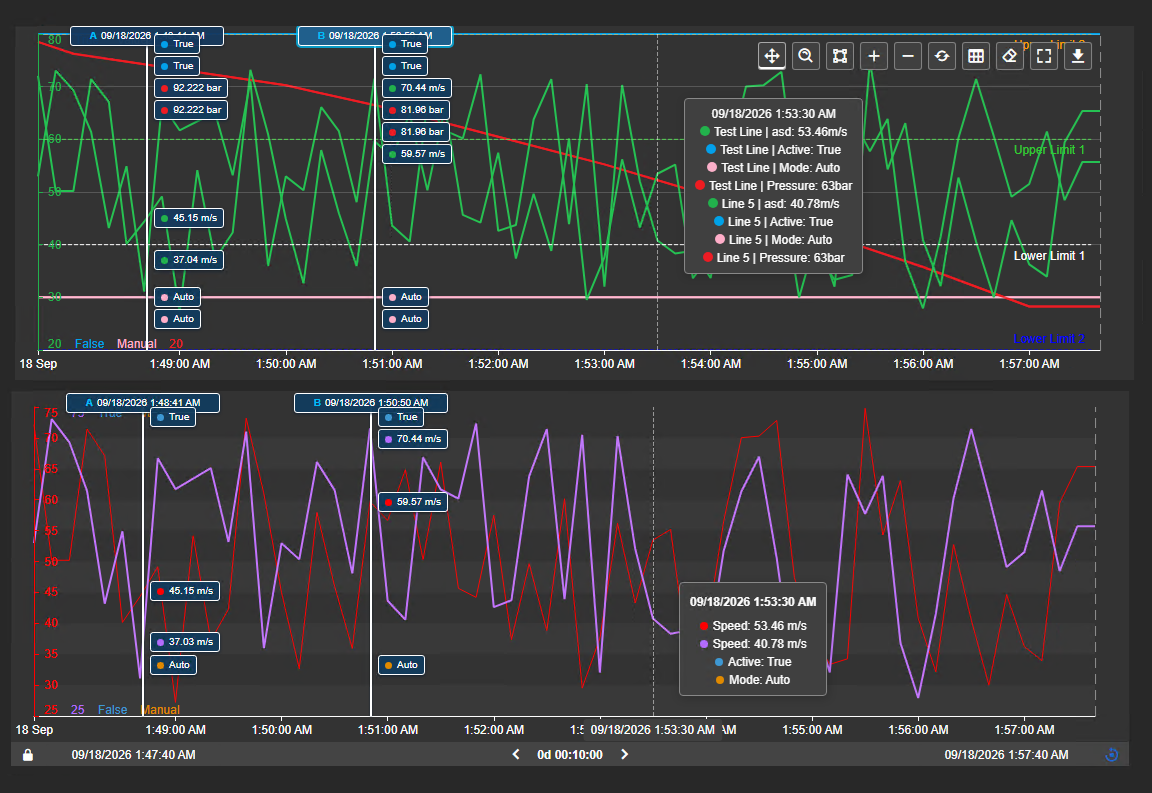
Task: Click 70.44 m/s tag in top chart
Action: [x=417, y=87]
